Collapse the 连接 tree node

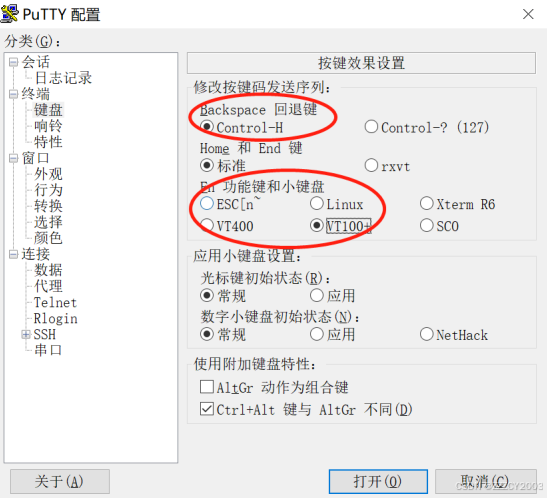point(13,254)
